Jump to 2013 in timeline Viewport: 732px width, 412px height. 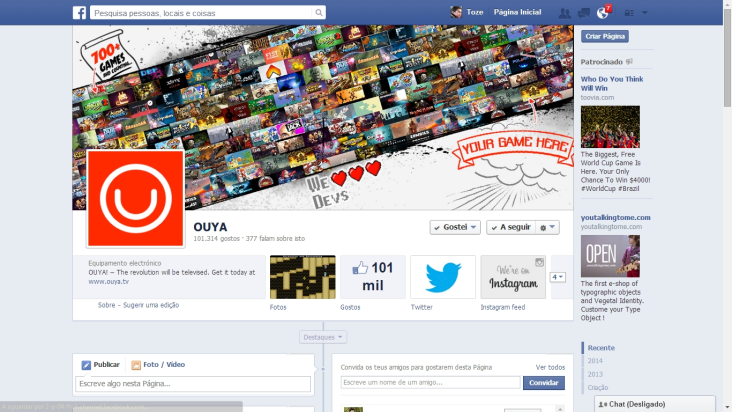coord(595,374)
